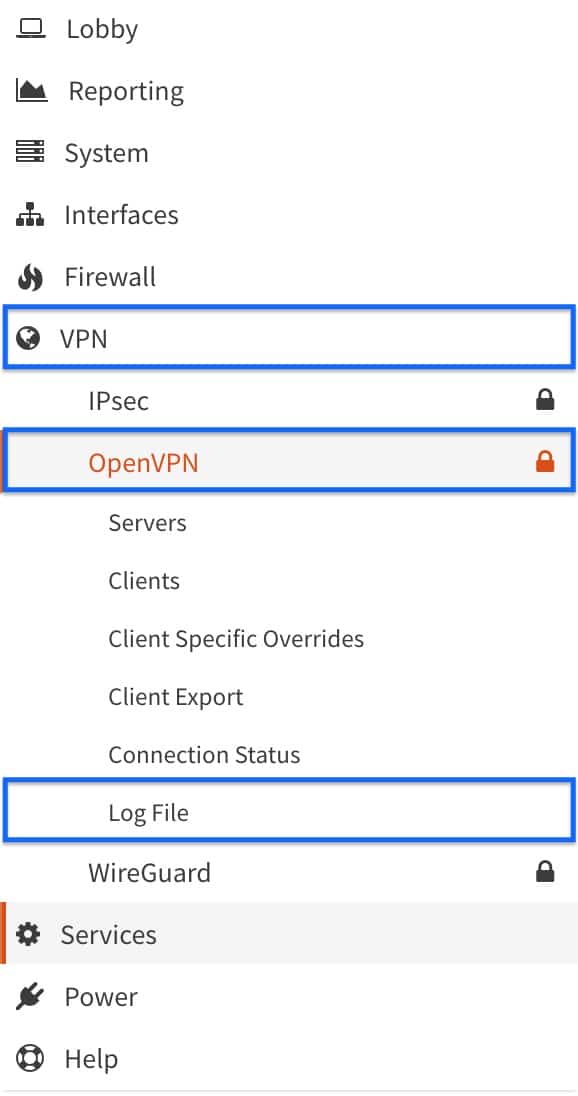Viewport: 578px width, 1096px height.
Task: Open Help using the lifebuoy icon
Action: [29, 1058]
